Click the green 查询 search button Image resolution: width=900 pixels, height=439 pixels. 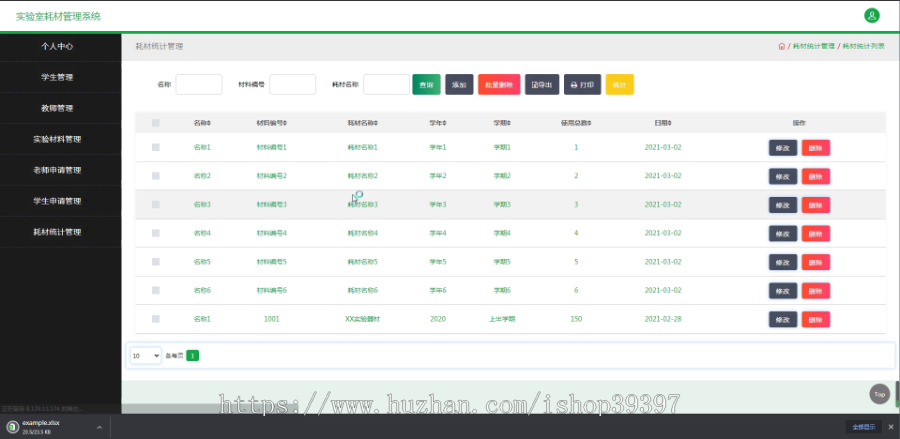pos(426,84)
